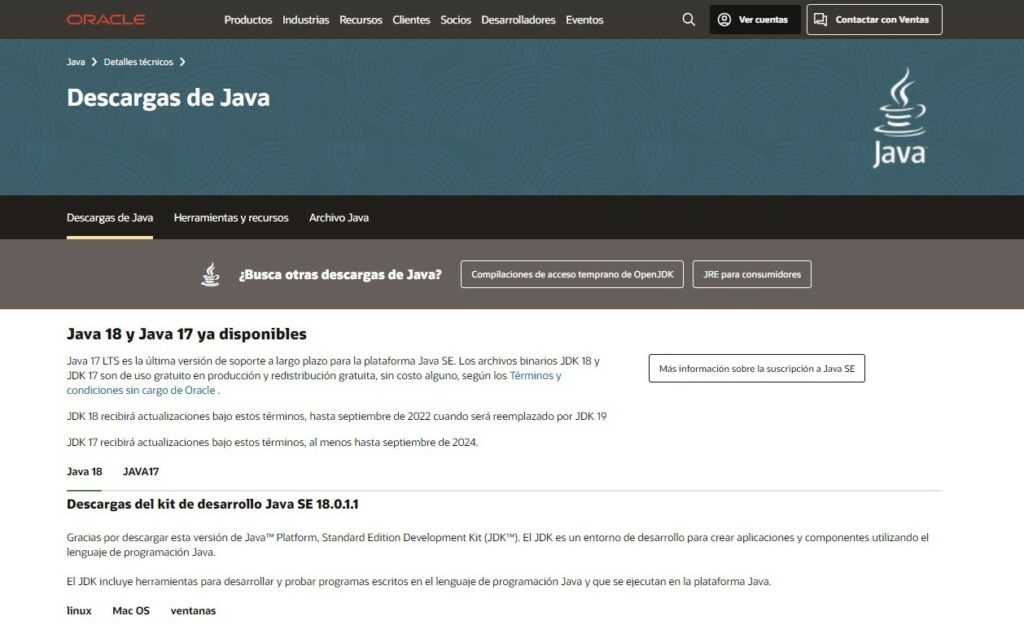Open the search magnifier icon
This screenshot has width=1024, height=625.
(688, 20)
